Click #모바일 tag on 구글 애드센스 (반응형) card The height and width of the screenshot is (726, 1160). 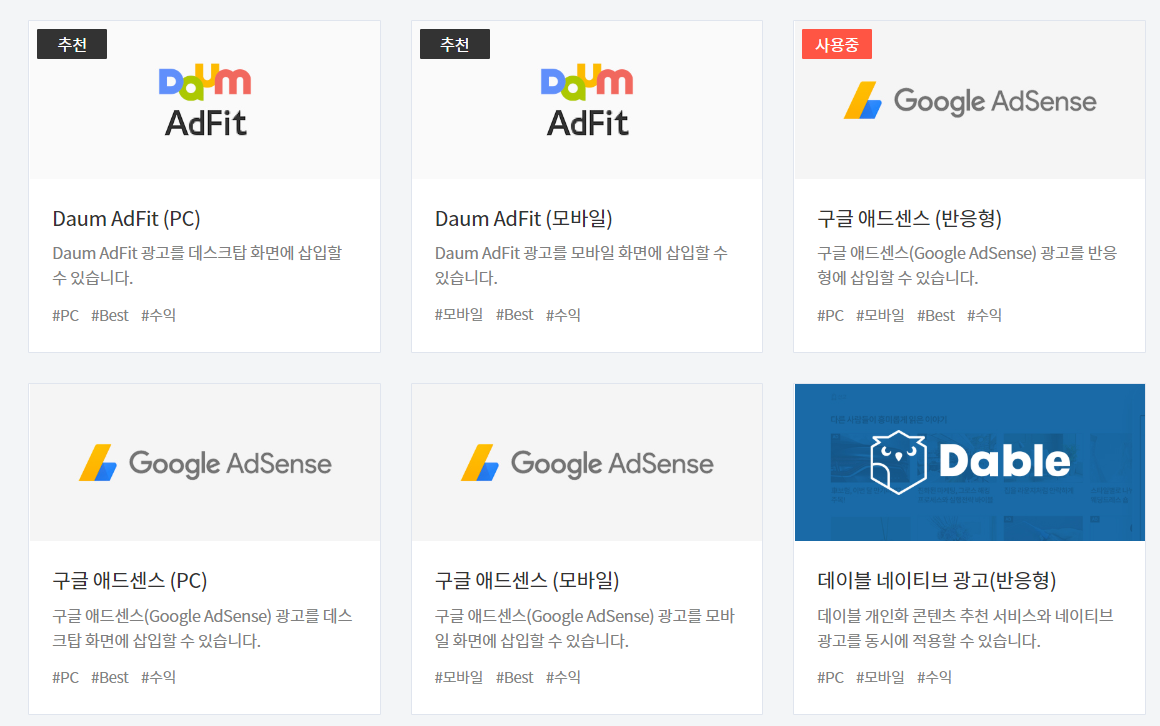point(880,315)
